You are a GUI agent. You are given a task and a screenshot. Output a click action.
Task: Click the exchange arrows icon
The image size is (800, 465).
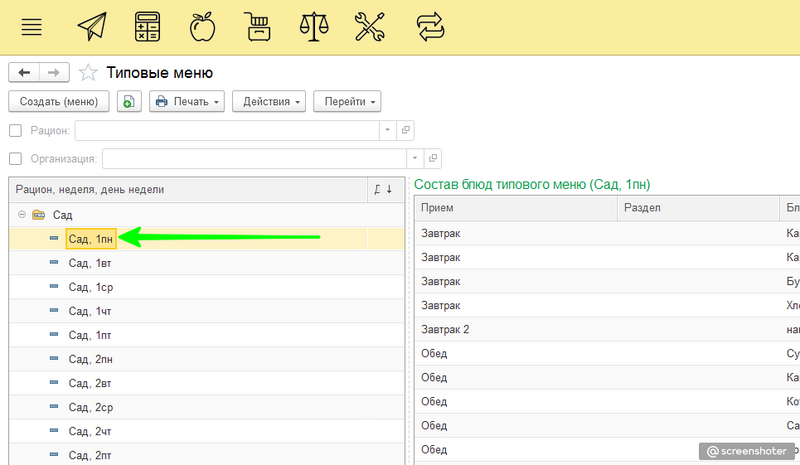tap(429, 27)
